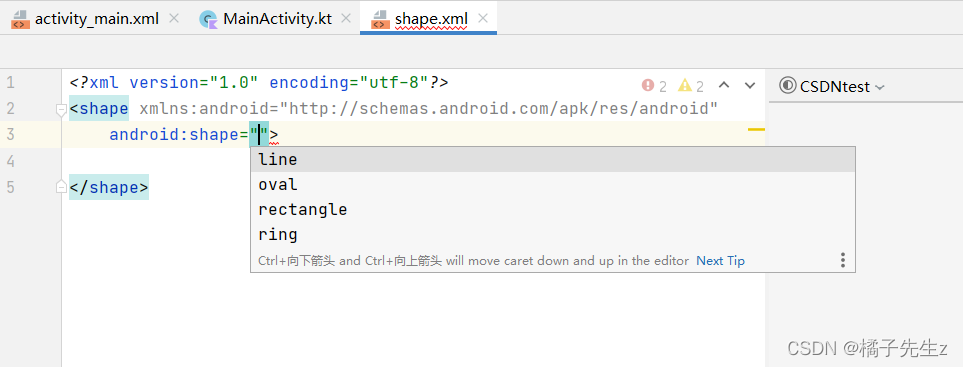Image resolution: width=963 pixels, height=367 pixels.
Task: Close the shape.xml tab
Action: click(x=483, y=18)
